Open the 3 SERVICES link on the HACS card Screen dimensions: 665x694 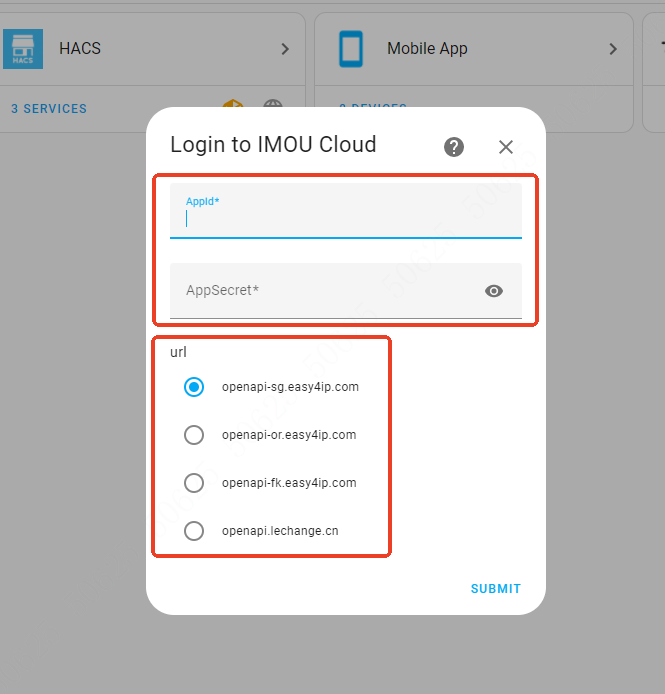pyautogui.click(x=49, y=108)
